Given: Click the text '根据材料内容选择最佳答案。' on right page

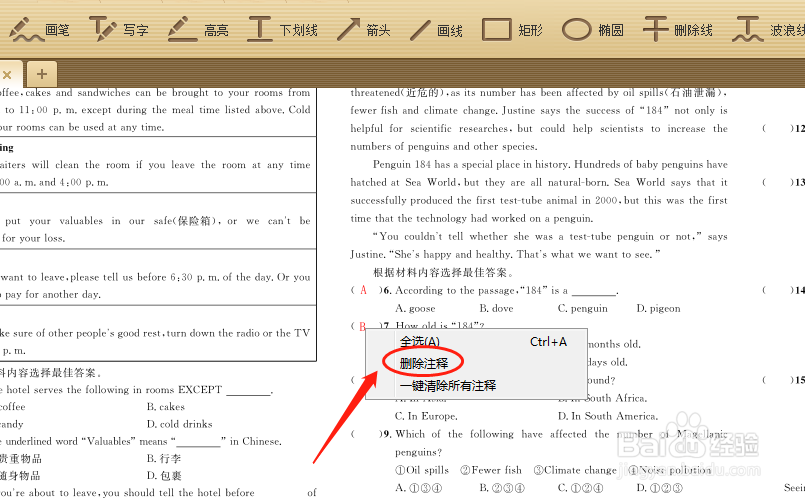Looking at the screenshot, I should coord(443,273).
